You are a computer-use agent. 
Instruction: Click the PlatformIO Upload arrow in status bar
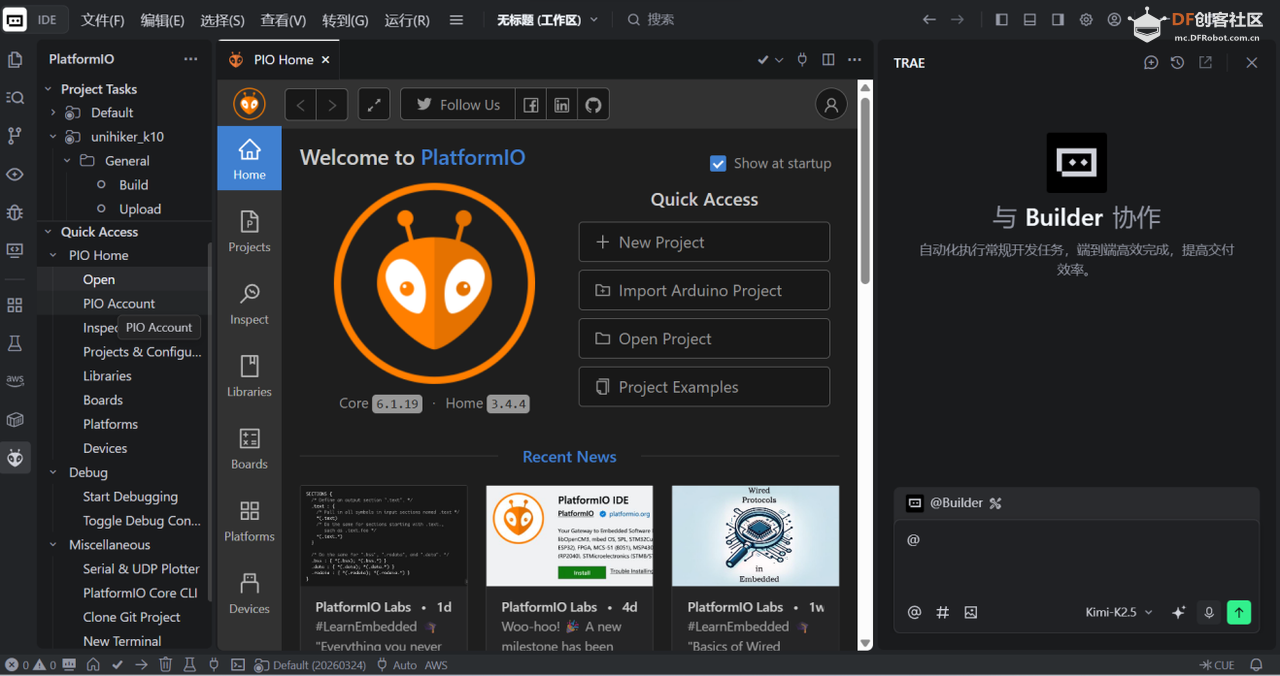(141, 664)
